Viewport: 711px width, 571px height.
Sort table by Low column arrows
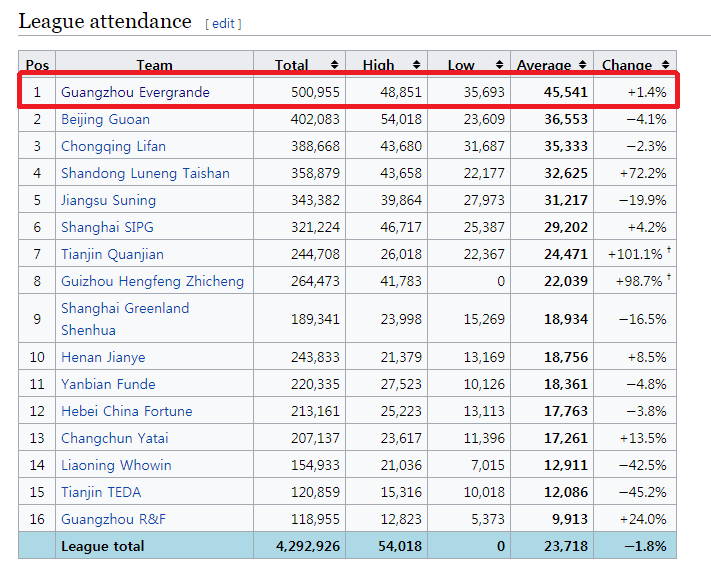[x=499, y=65]
